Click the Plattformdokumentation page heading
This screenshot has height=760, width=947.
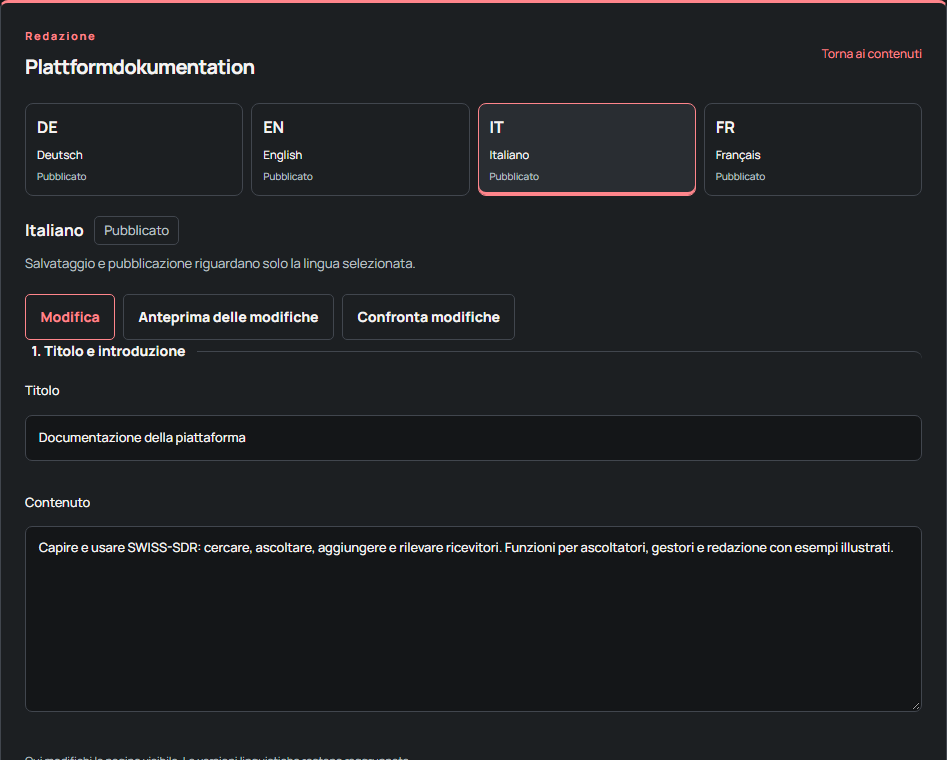pyautogui.click(x=140, y=67)
